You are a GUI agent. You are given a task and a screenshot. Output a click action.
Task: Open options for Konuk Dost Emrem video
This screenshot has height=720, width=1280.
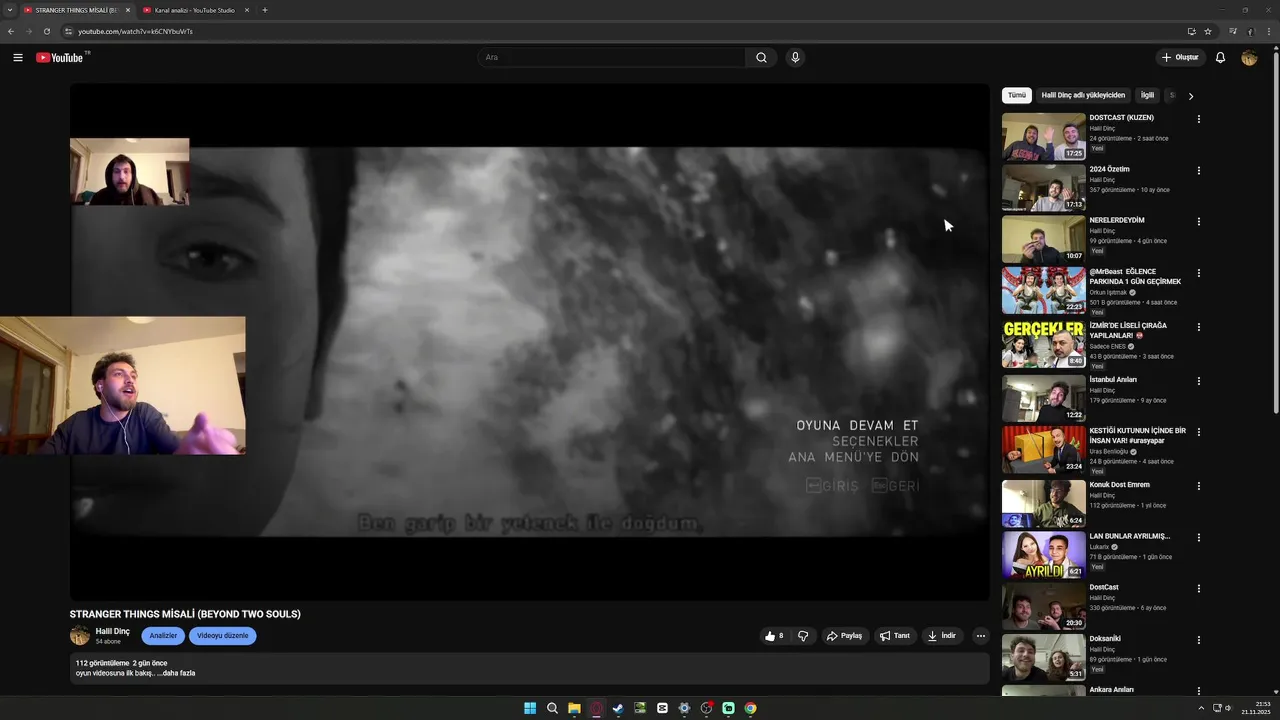(x=1198, y=486)
